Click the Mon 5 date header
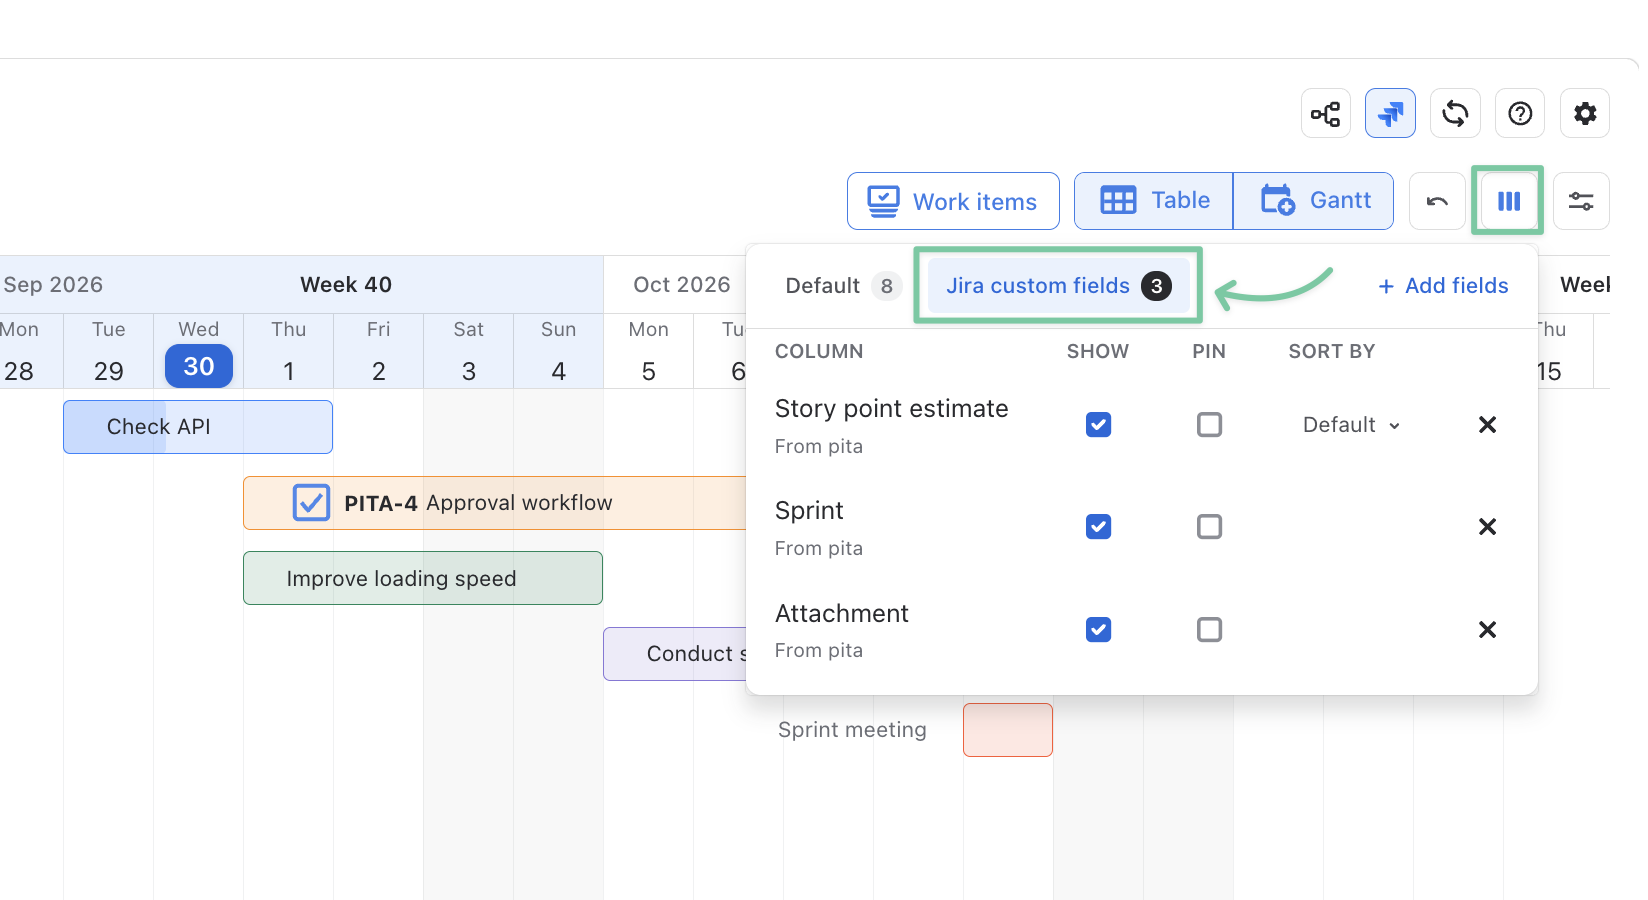Screen dimensions: 1648x900 coord(648,352)
